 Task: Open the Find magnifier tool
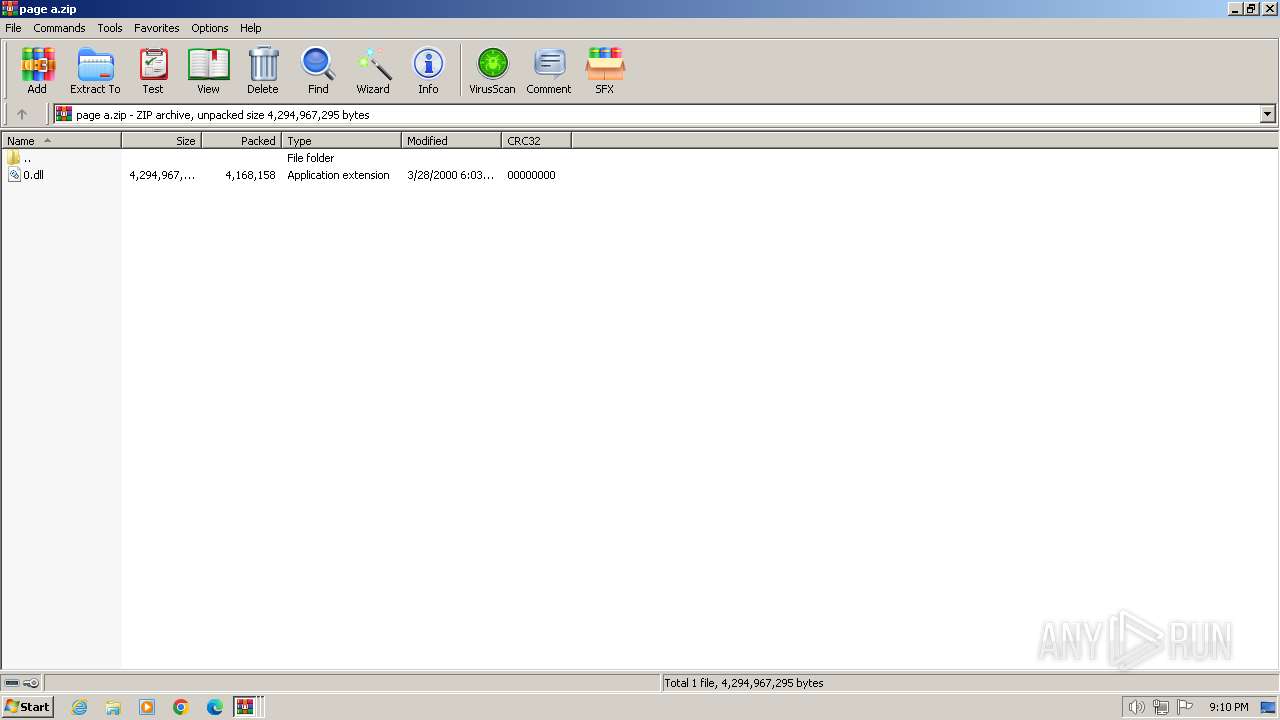tap(318, 71)
